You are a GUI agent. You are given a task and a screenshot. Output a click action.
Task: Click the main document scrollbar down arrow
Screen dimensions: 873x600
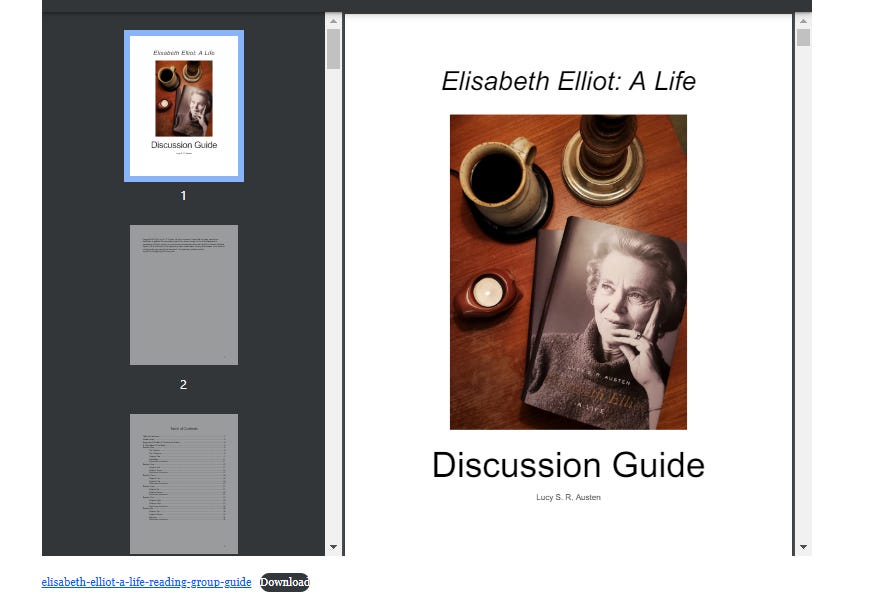pos(803,548)
